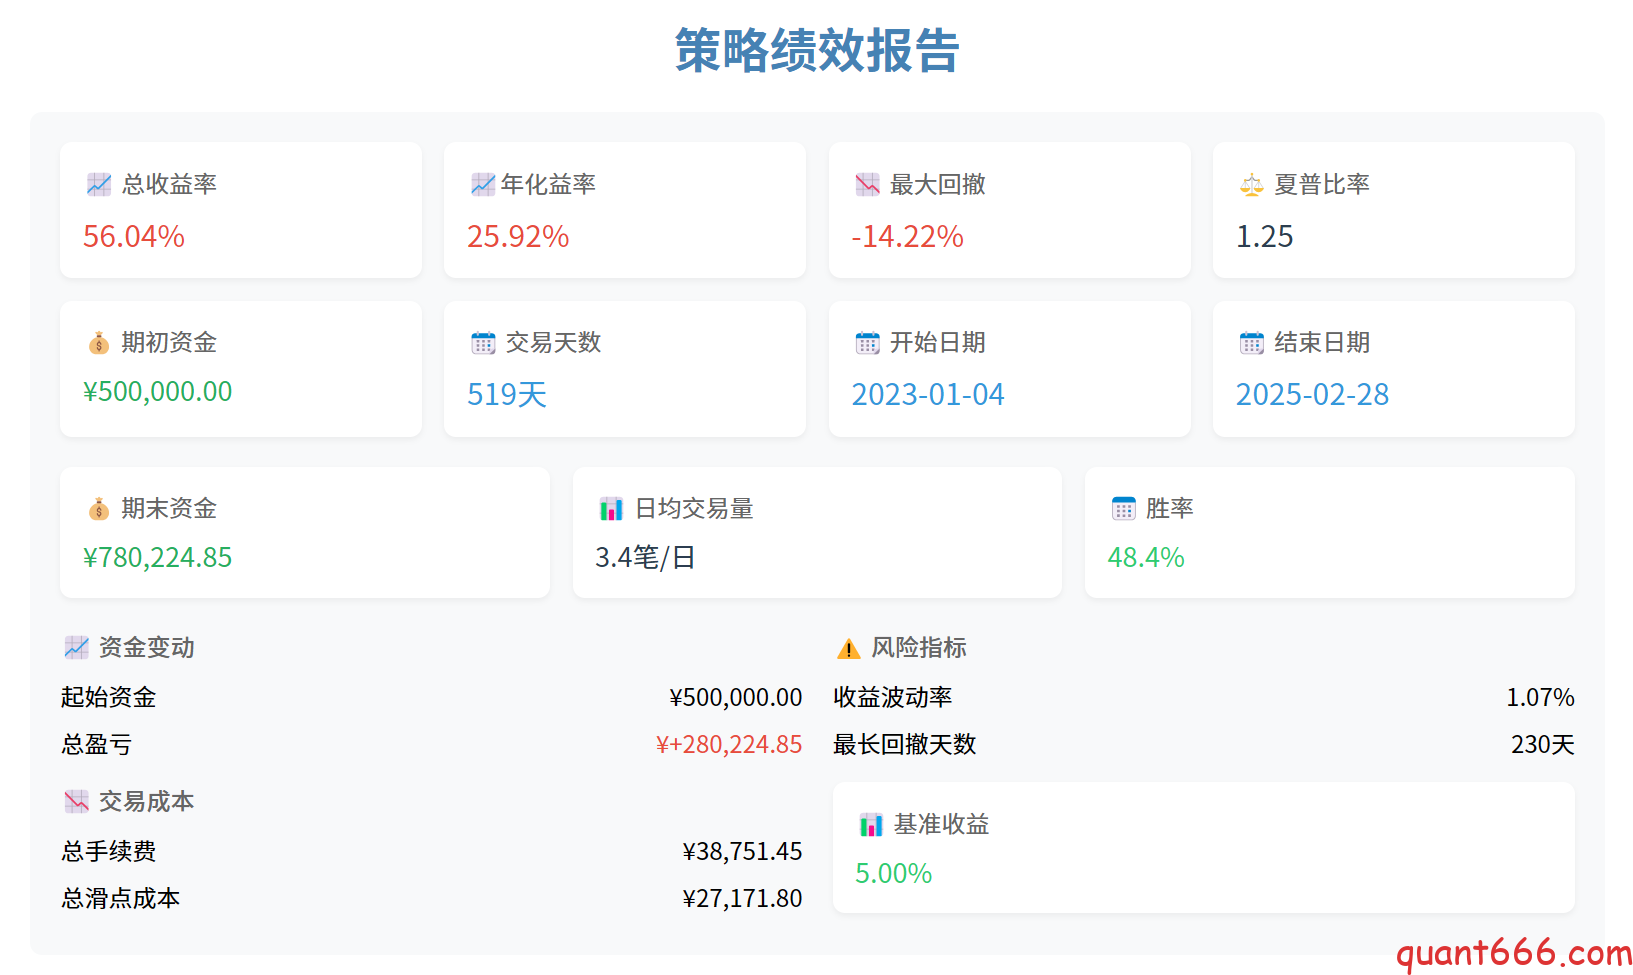Click the calendar icon beside 交易天数
This screenshot has width=1633, height=975.
[483, 343]
